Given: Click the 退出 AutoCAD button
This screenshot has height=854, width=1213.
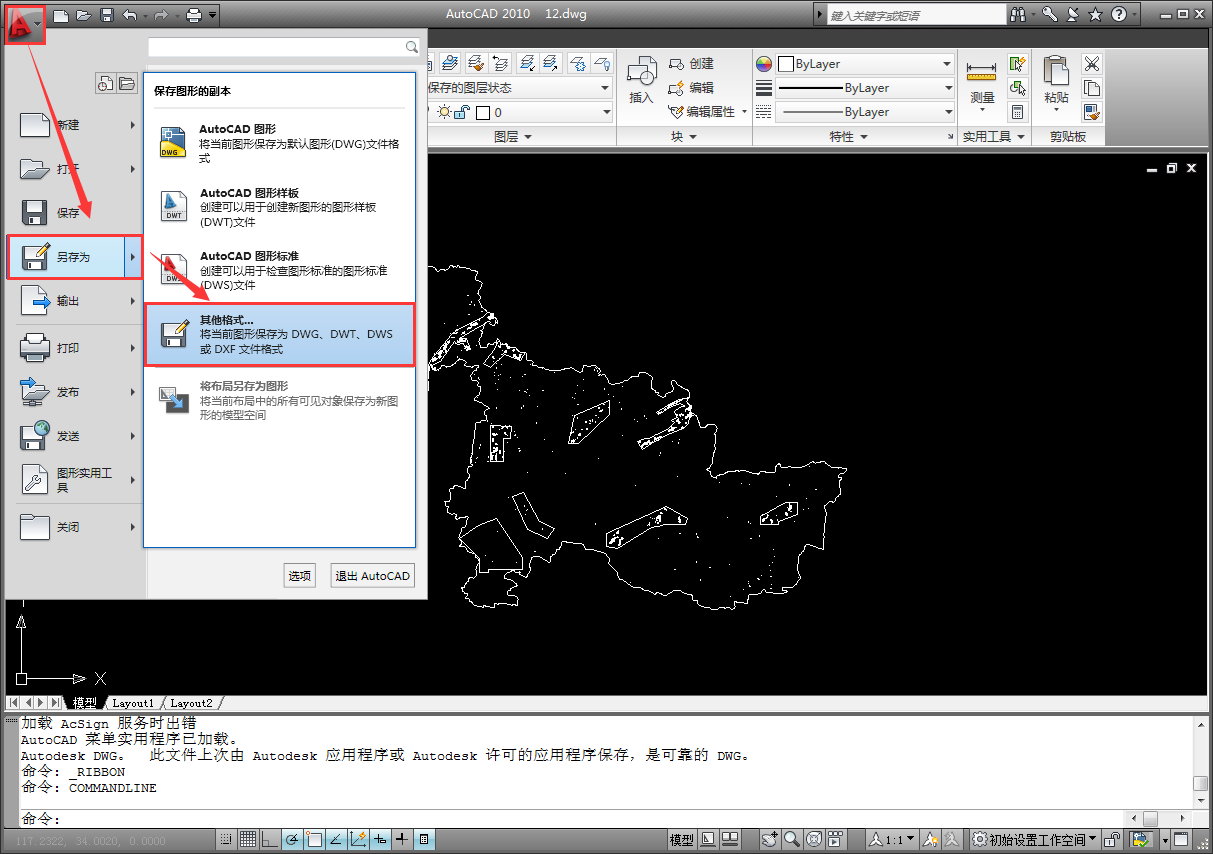Looking at the screenshot, I should click(x=373, y=576).
